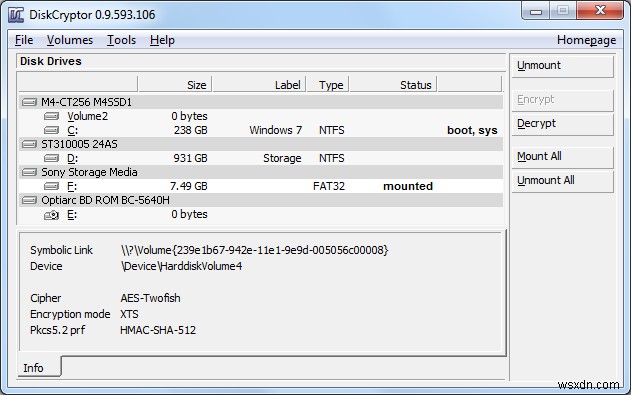The image size is (631, 395).
Task: Click the 'FAT32' type cell
Action: pyautogui.click(x=329, y=186)
